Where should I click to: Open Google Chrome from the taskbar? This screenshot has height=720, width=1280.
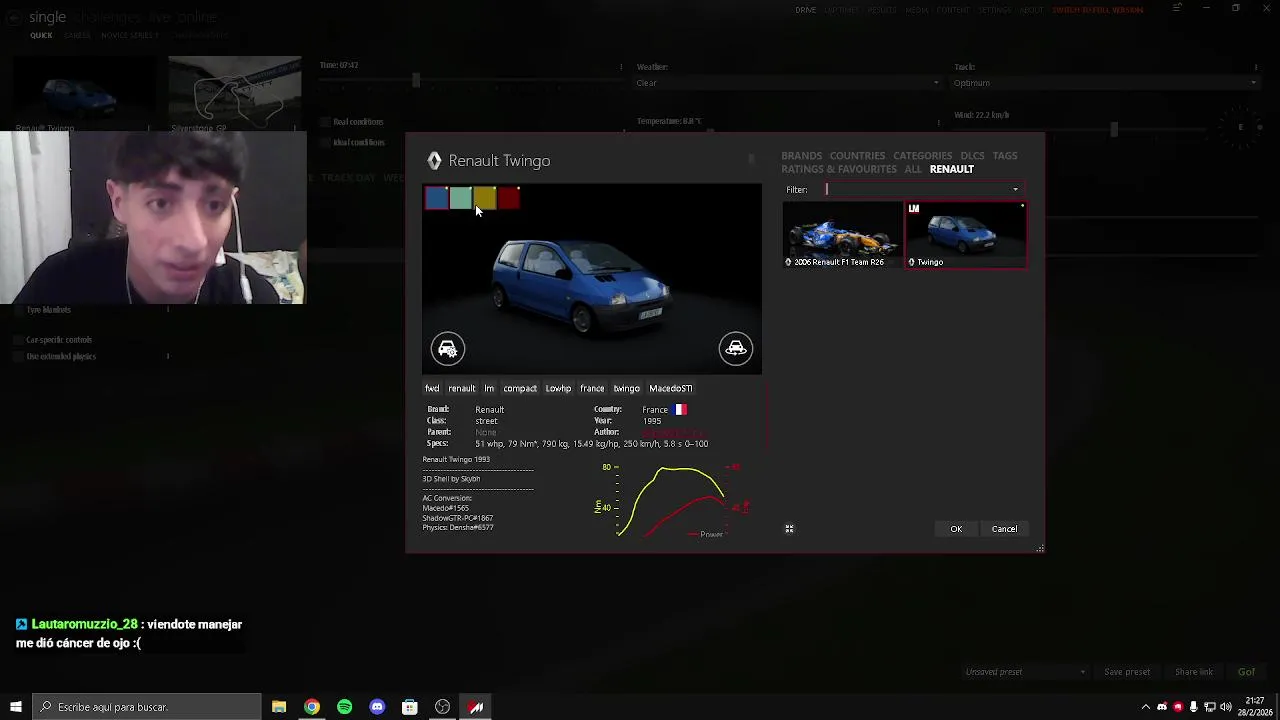[312, 707]
